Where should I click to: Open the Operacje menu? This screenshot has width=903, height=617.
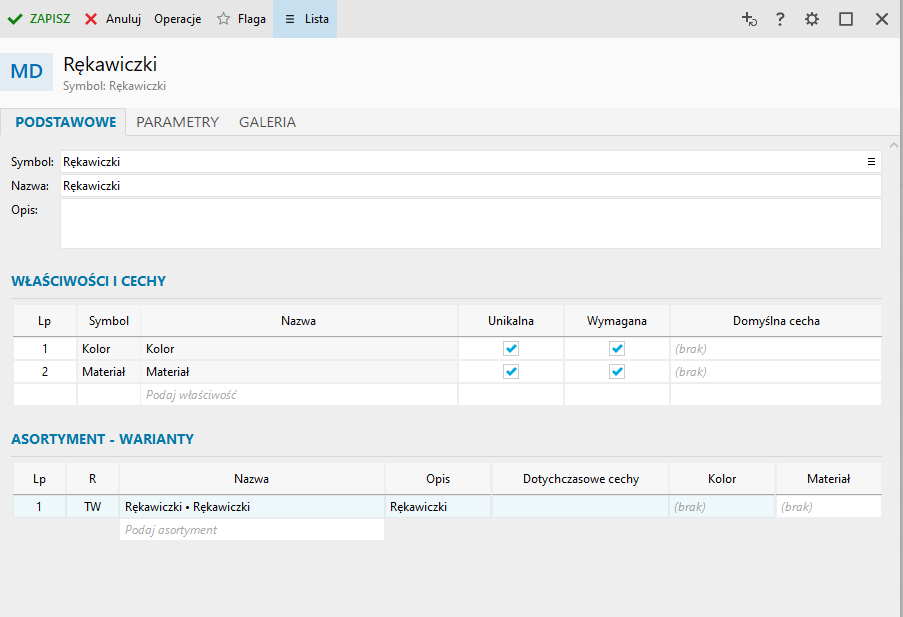click(x=177, y=19)
